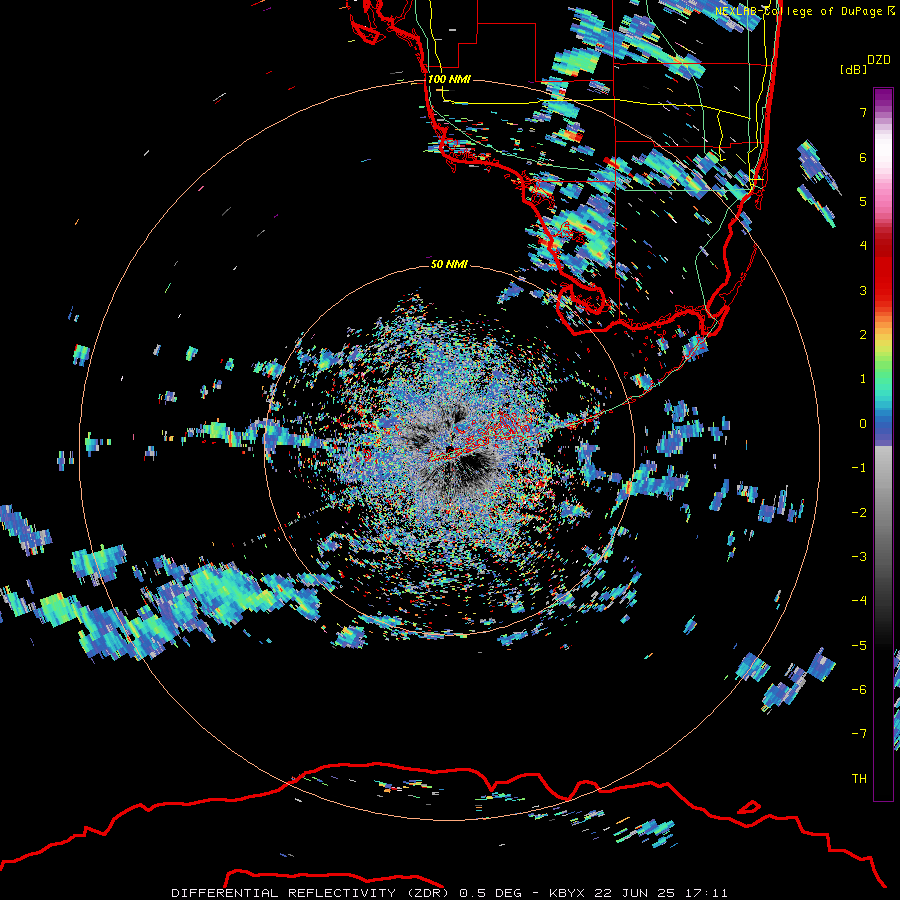Viewport: 900px width, 900px height.
Task: Click the "6" value on the color scale
Action: [x=863, y=157]
